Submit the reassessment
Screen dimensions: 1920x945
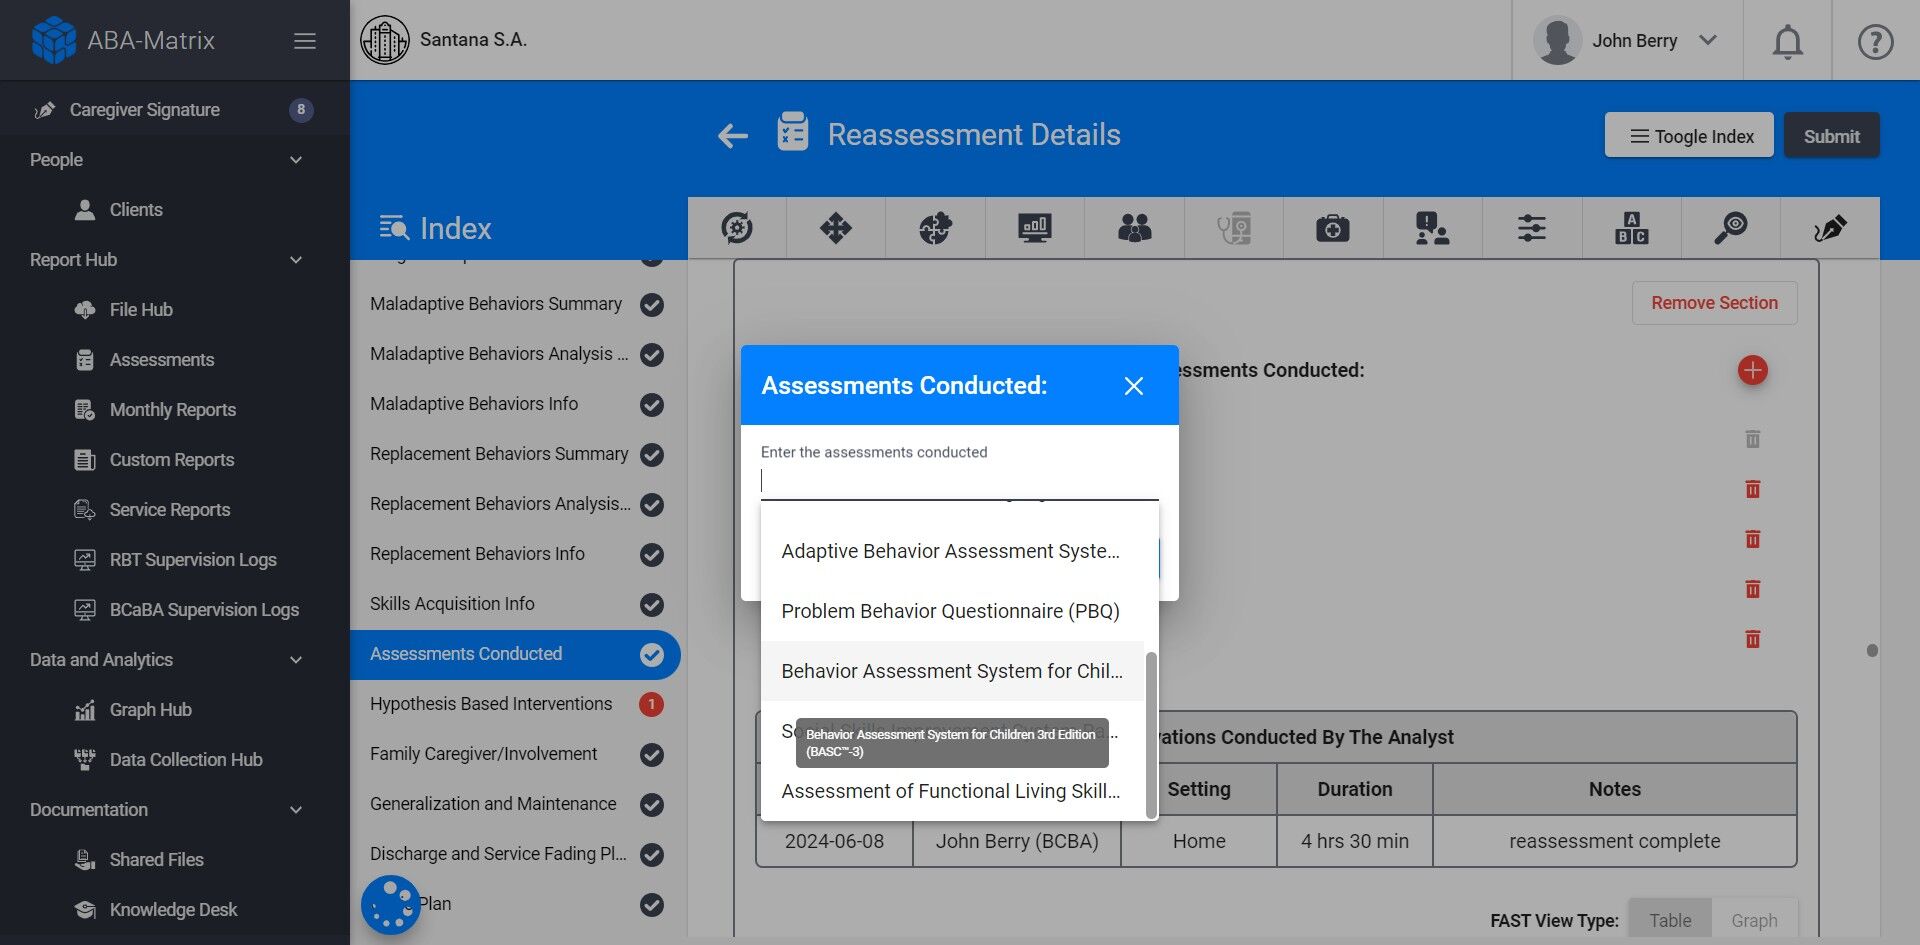click(1831, 135)
